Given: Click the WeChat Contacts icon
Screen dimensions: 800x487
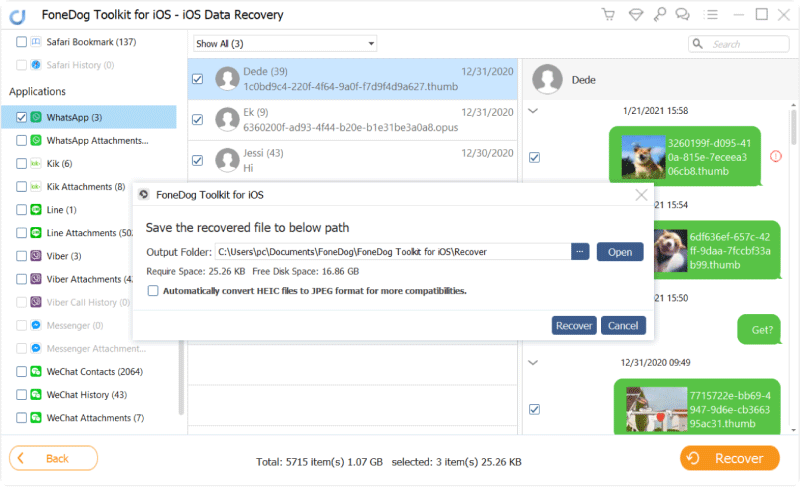Looking at the screenshot, I should tap(36, 371).
